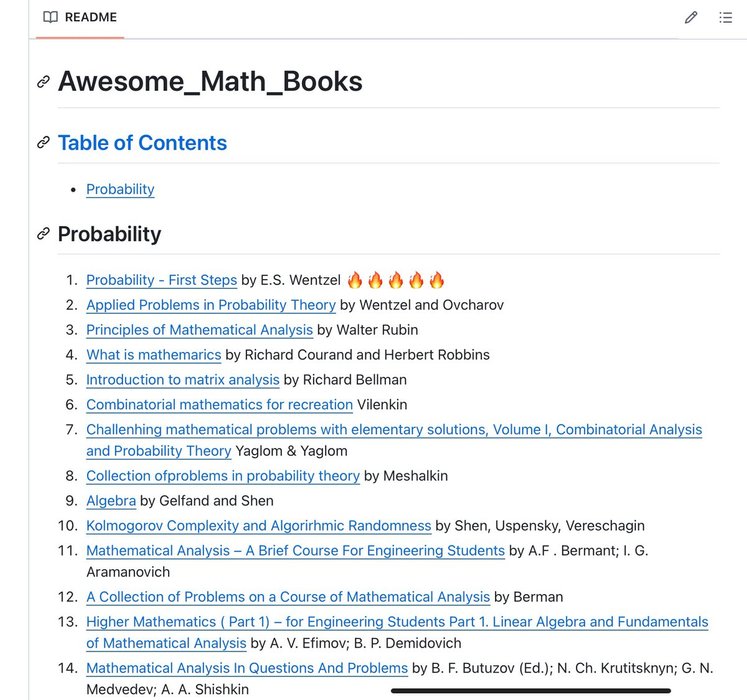Open Introduction to matrix analysis link
The height and width of the screenshot is (700, 747).
[183, 380]
